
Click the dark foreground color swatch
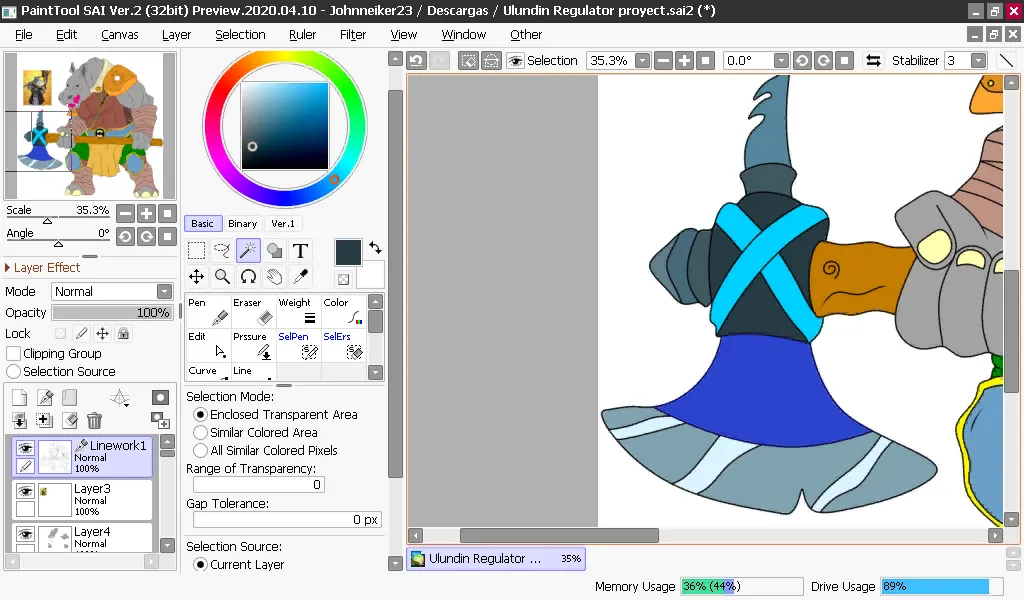[x=348, y=253]
